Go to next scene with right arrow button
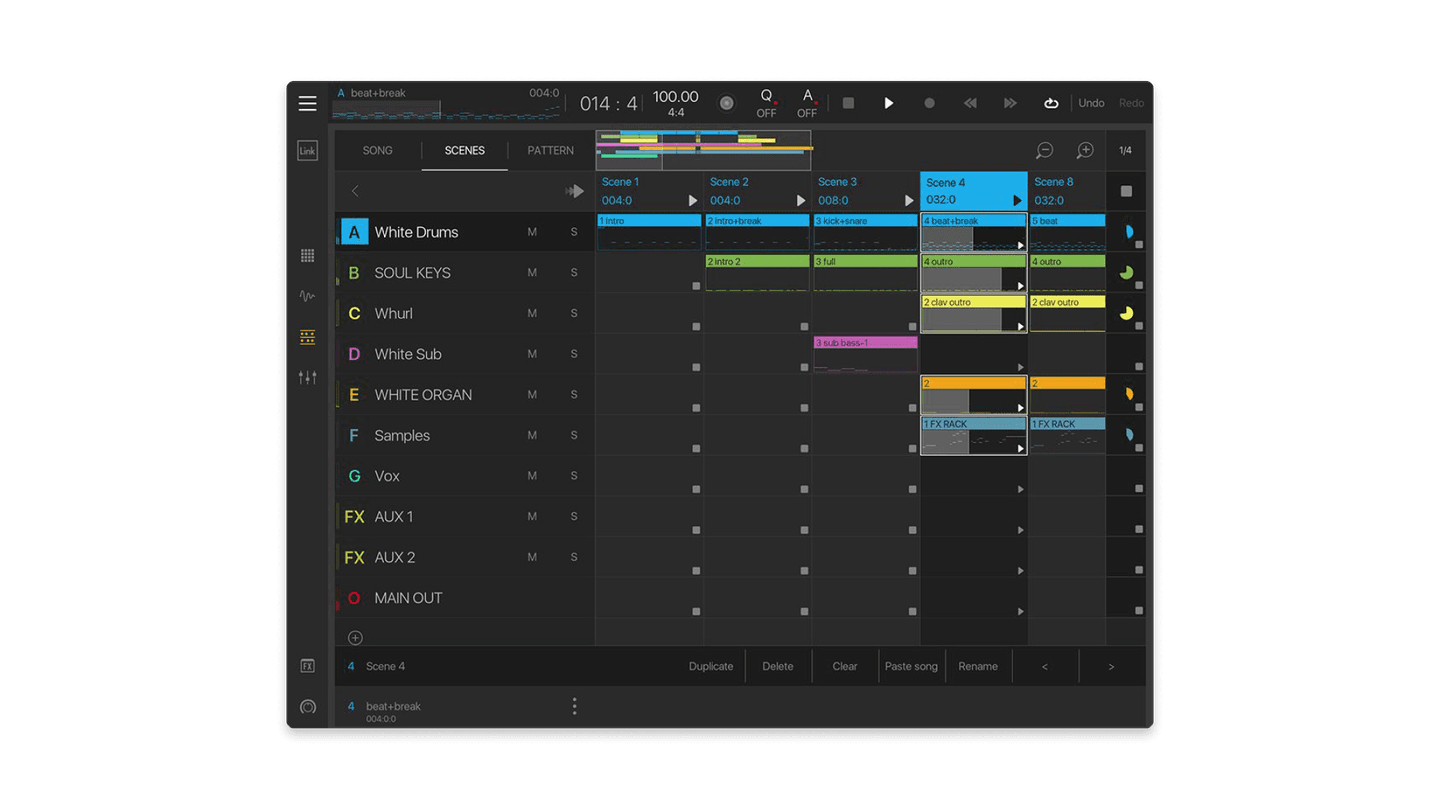The width and height of the screenshot is (1440, 810). [1112, 666]
